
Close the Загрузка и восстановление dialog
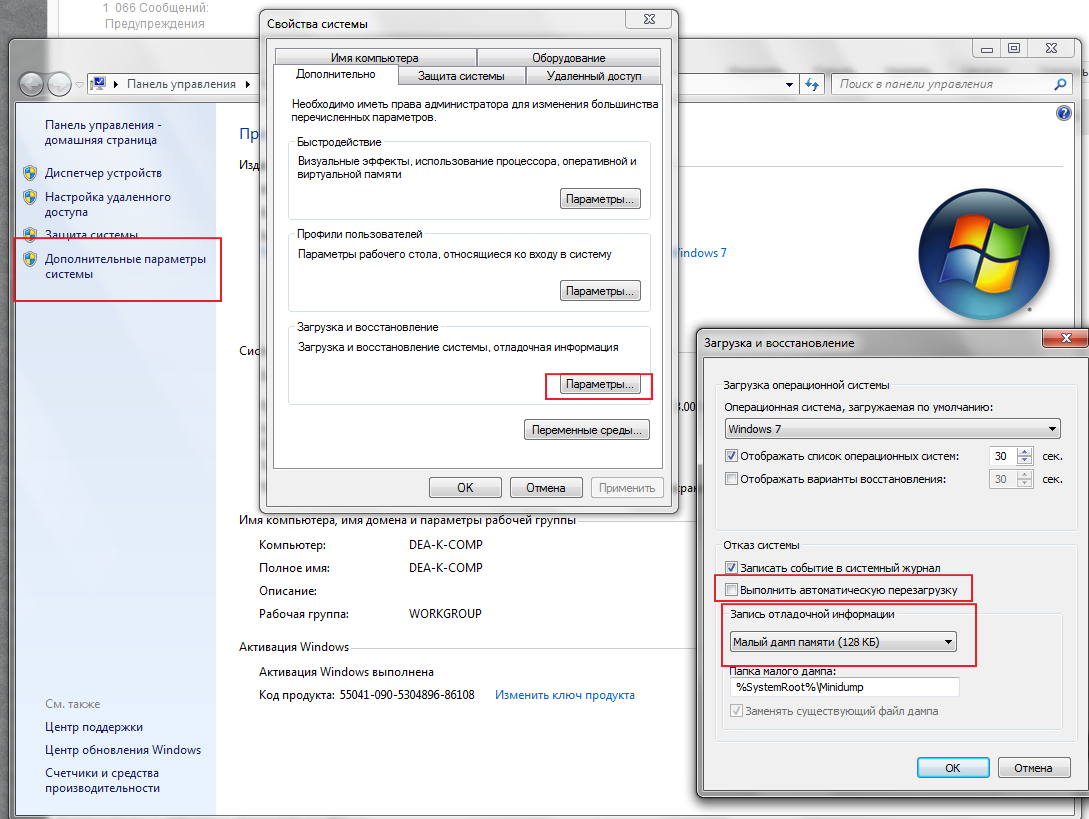pos(1066,338)
